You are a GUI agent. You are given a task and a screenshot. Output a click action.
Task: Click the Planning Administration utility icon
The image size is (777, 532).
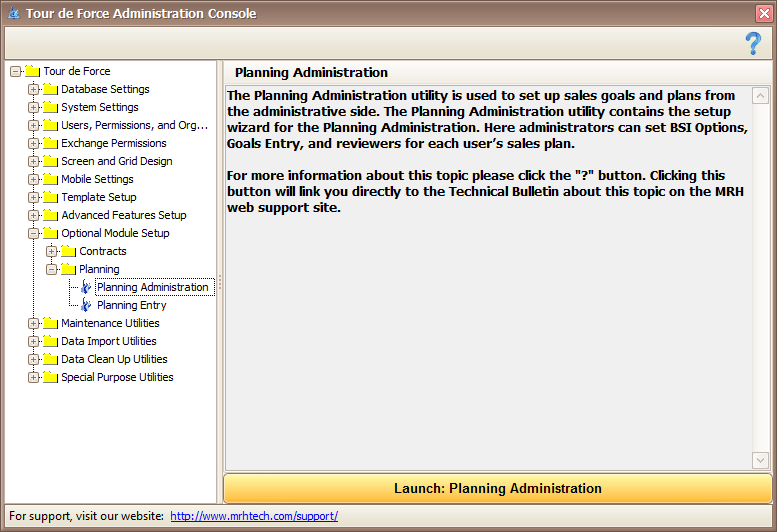tap(86, 287)
